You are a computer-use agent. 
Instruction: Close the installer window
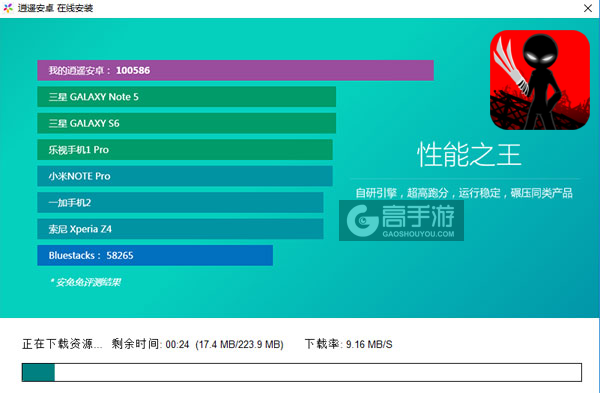click(588, 8)
